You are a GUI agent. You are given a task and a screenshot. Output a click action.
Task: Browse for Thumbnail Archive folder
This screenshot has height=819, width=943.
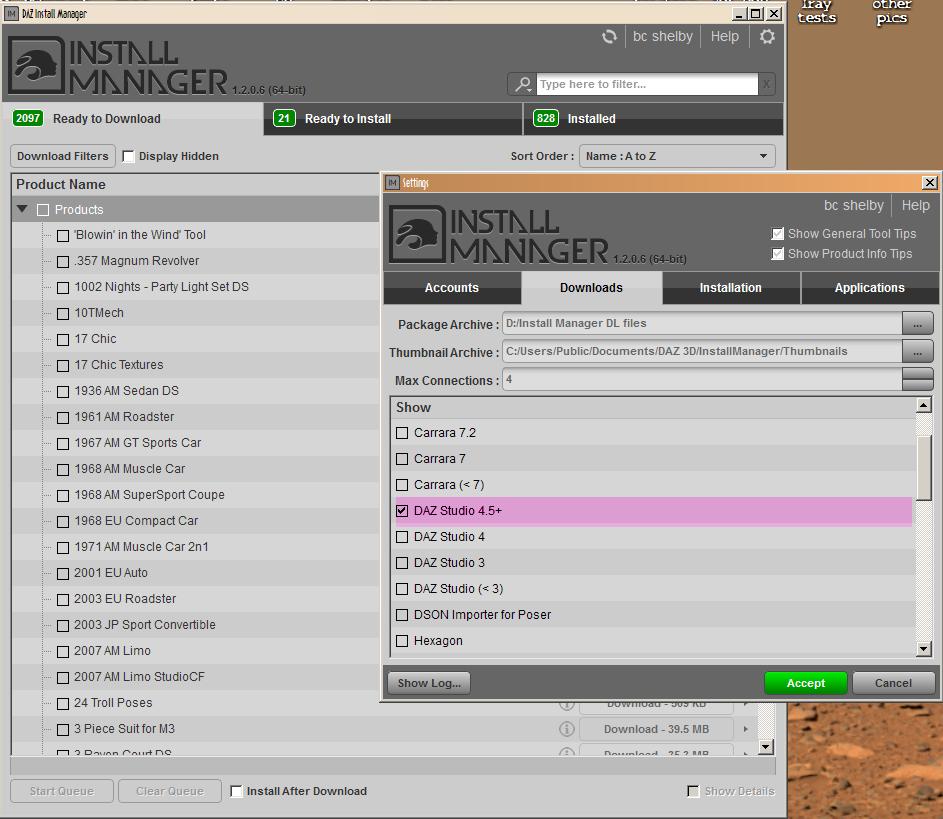tap(917, 352)
